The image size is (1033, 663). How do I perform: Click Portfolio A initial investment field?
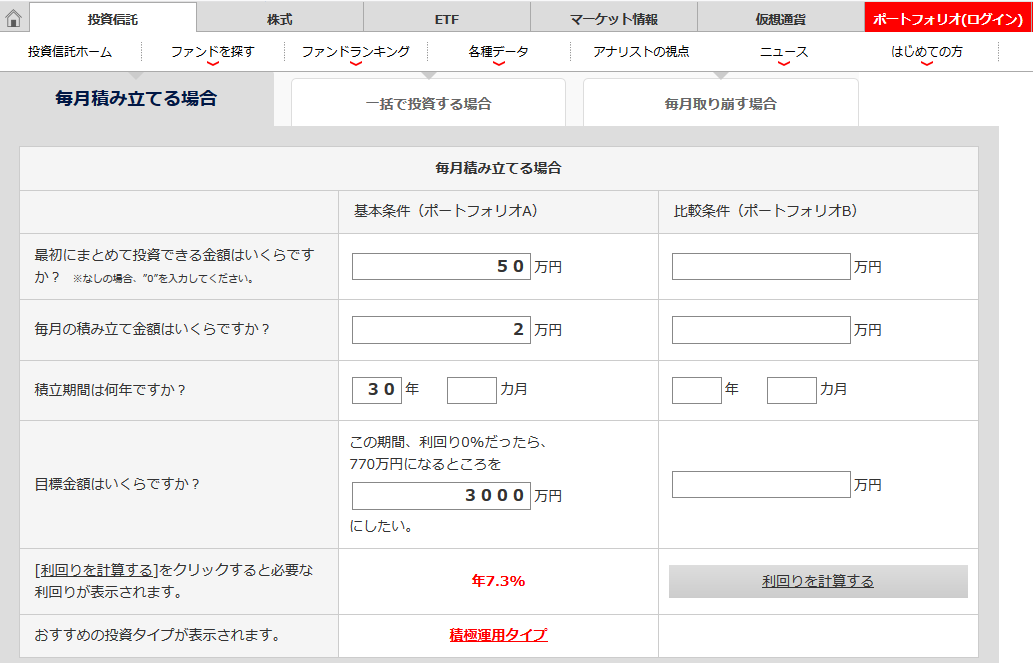coord(441,267)
